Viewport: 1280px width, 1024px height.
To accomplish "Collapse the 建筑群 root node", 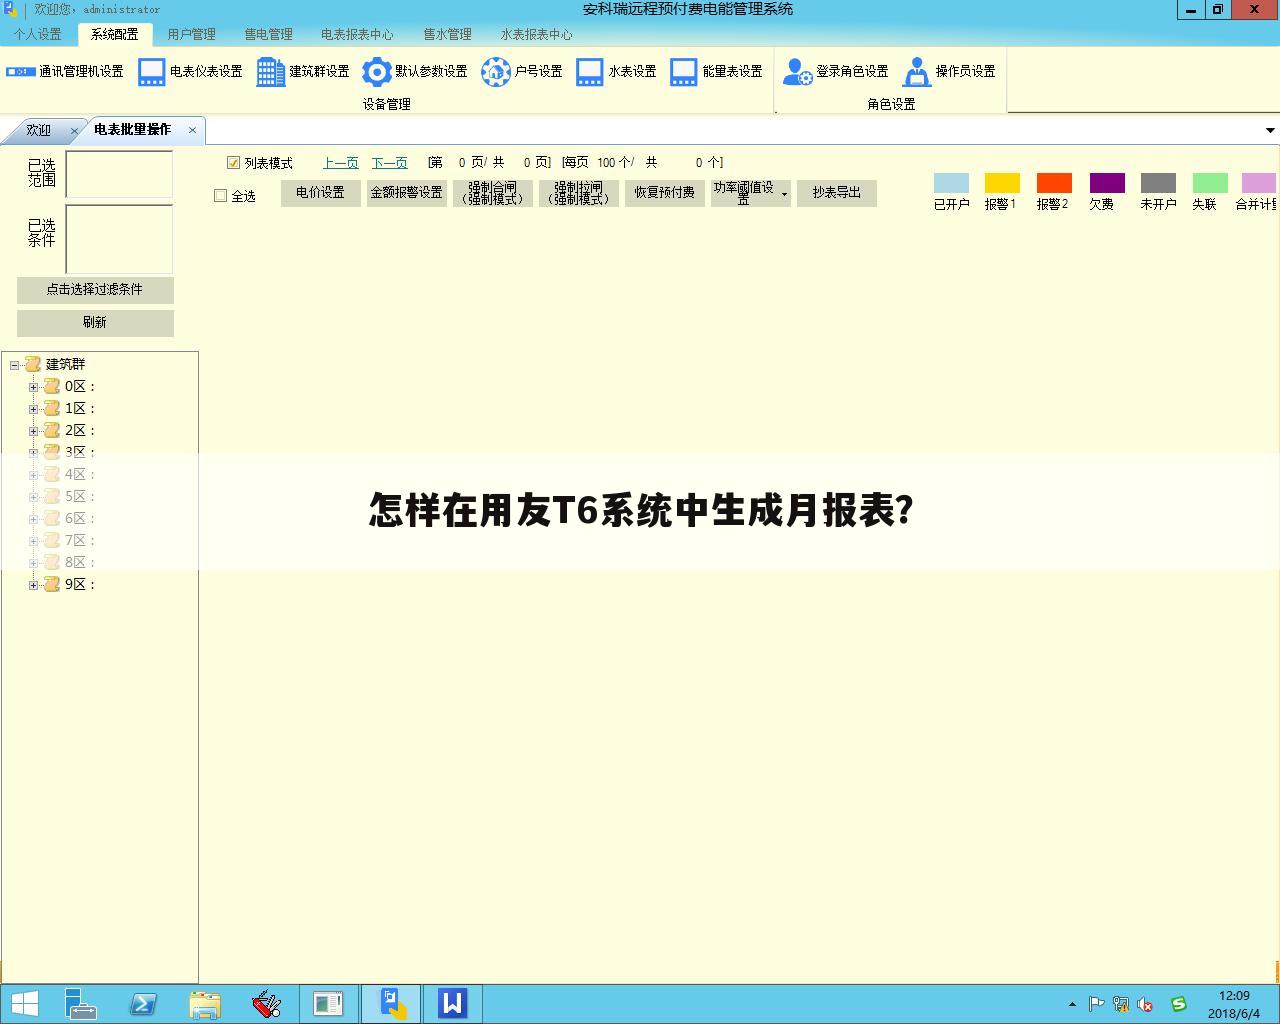I will 15,365.
